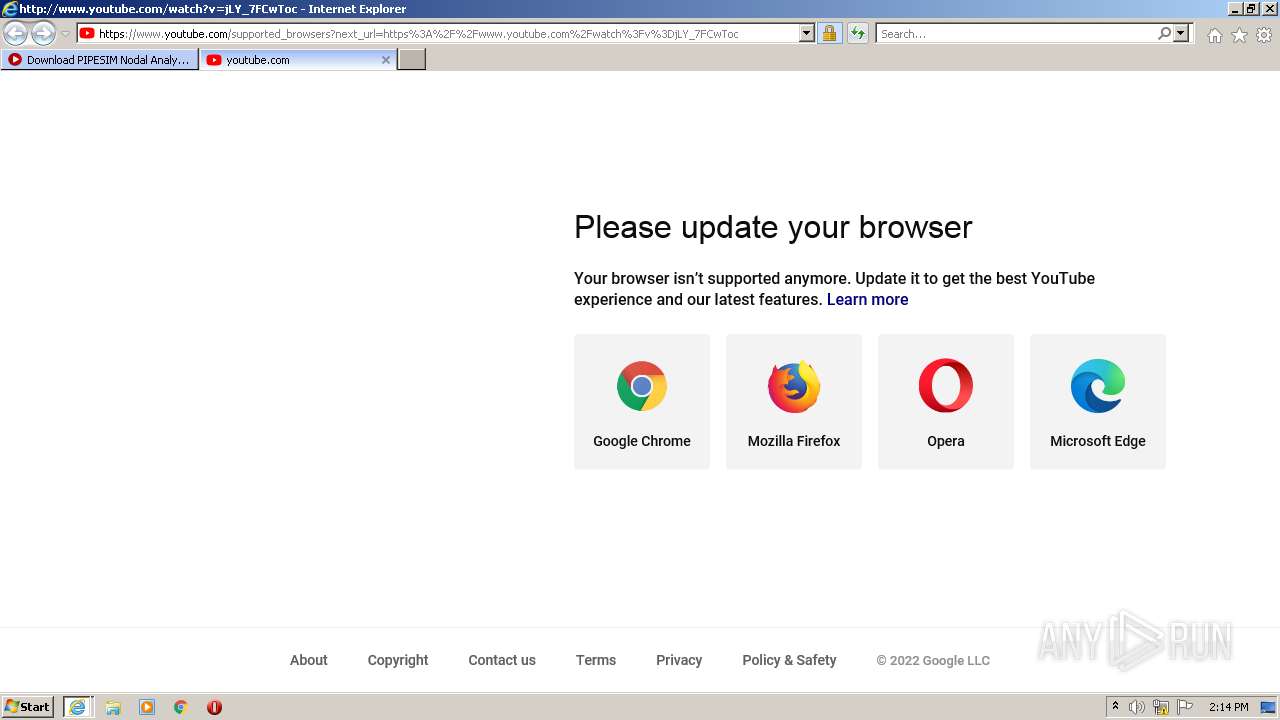Click the browser Back arrow button

tap(16, 34)
